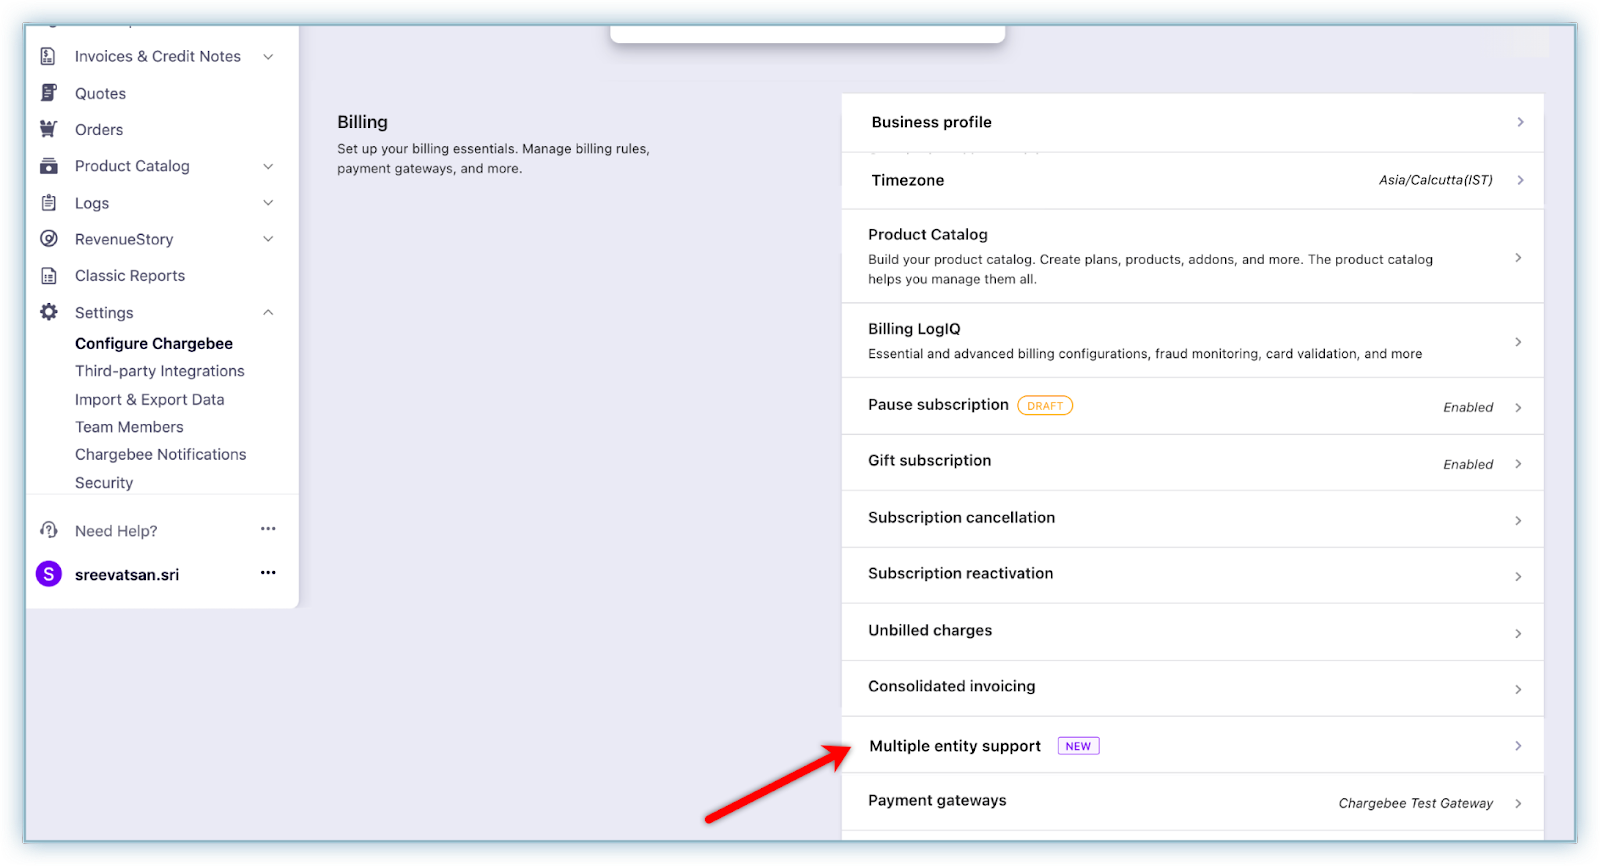
Task: Open the Product Catalog billing setting
Action: coord(1193,257)
